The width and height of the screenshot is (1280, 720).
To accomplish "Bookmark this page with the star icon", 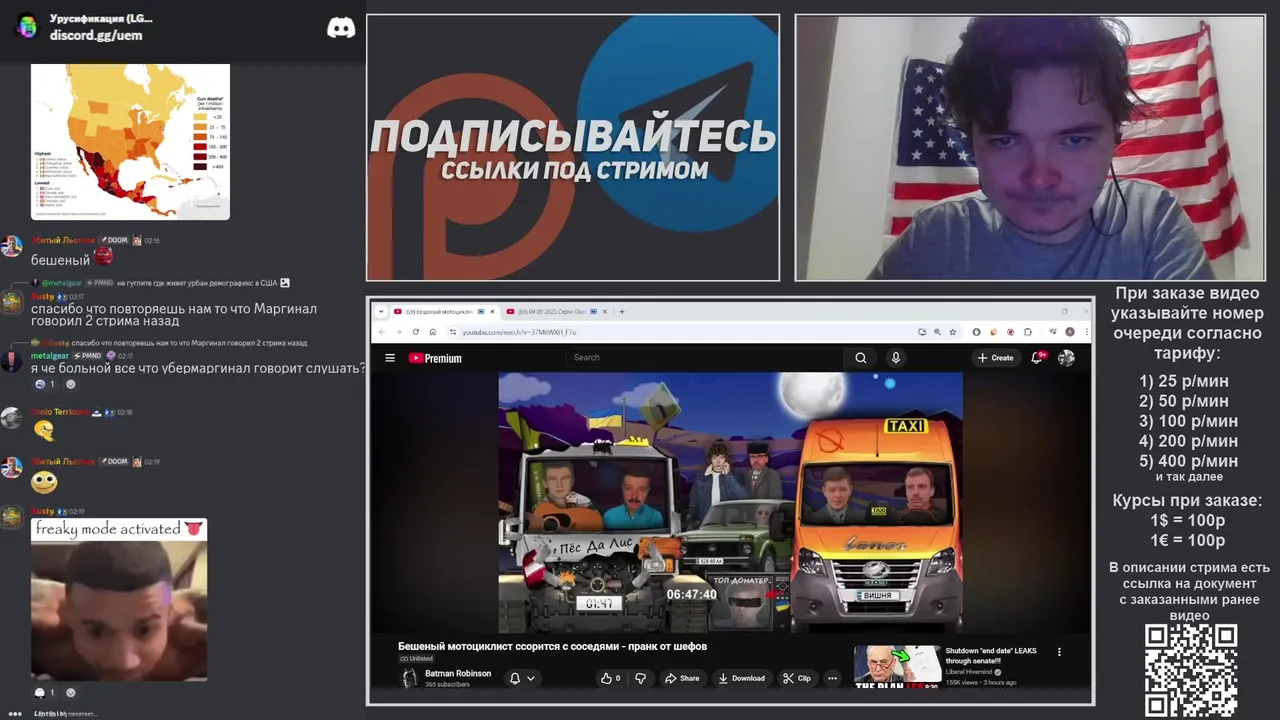I will [x=951, y=332].
